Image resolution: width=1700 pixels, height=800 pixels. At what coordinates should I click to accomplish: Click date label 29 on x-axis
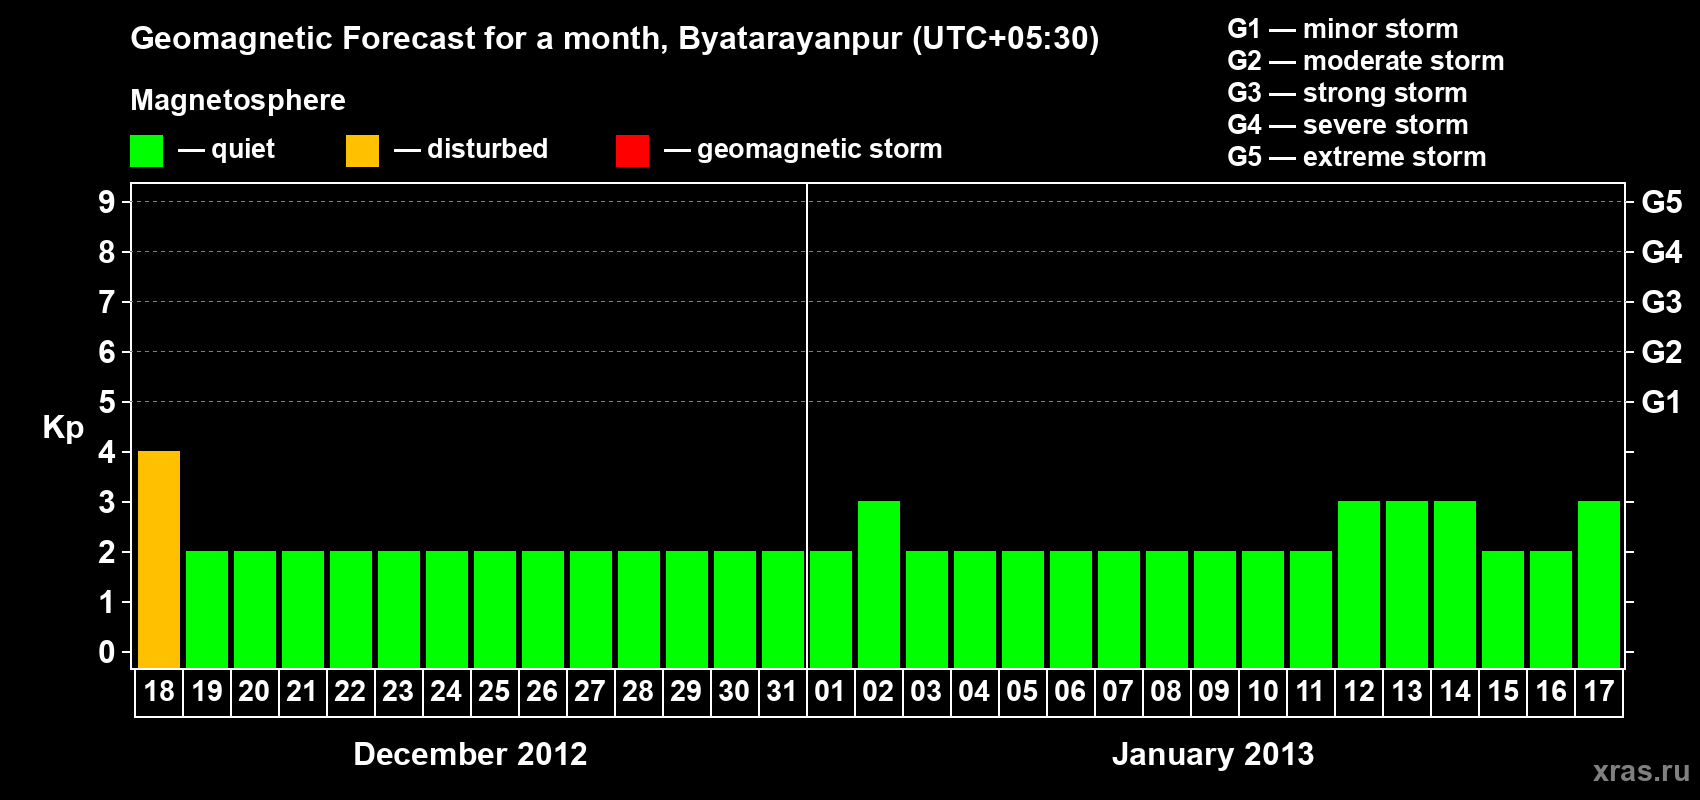(x=686, y=691)
